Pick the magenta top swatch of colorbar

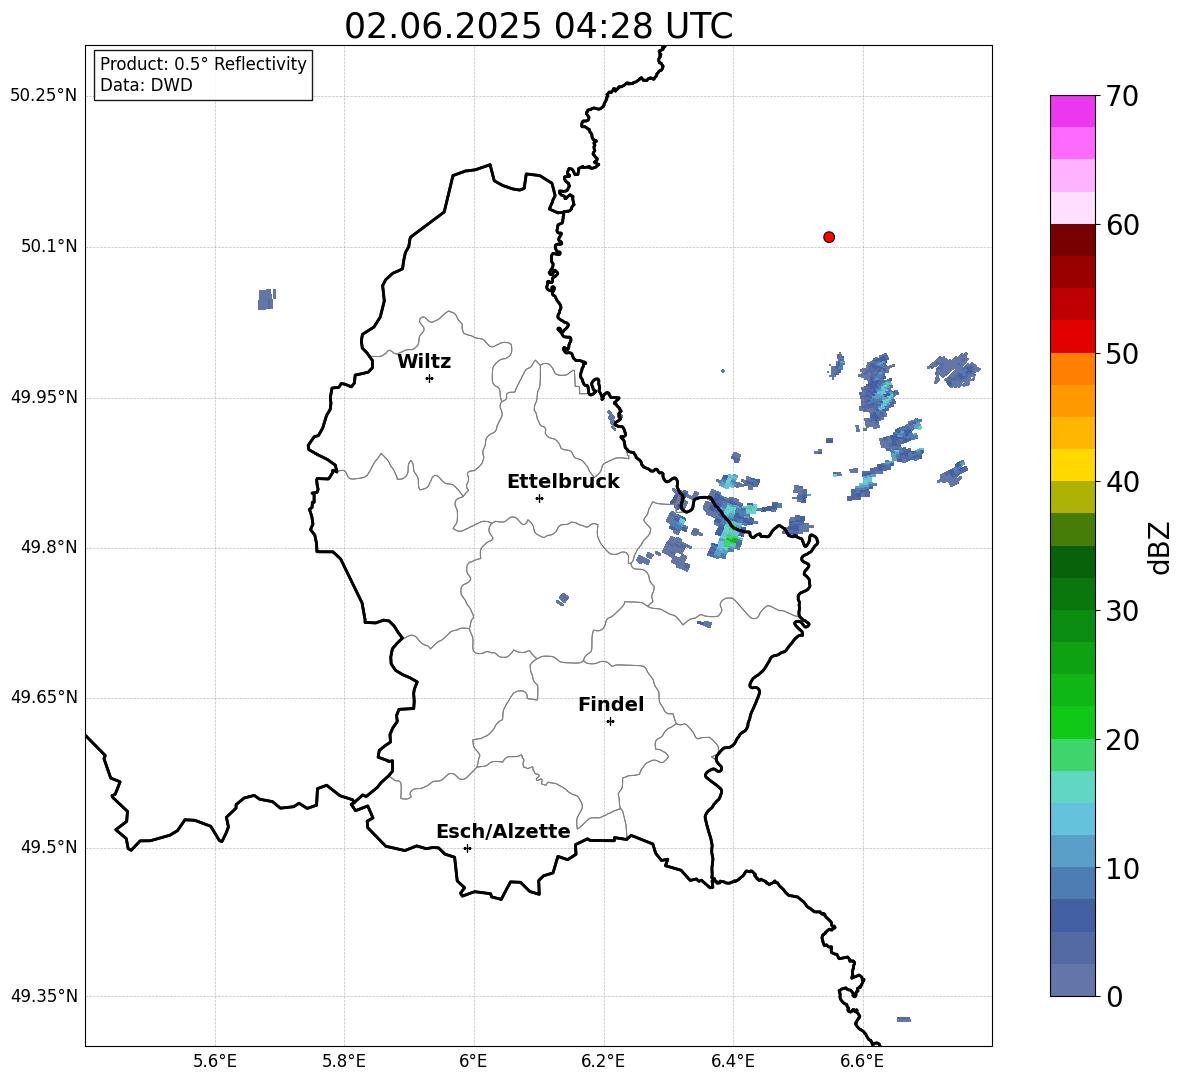pyautogui.click(x=1072, y=112)
